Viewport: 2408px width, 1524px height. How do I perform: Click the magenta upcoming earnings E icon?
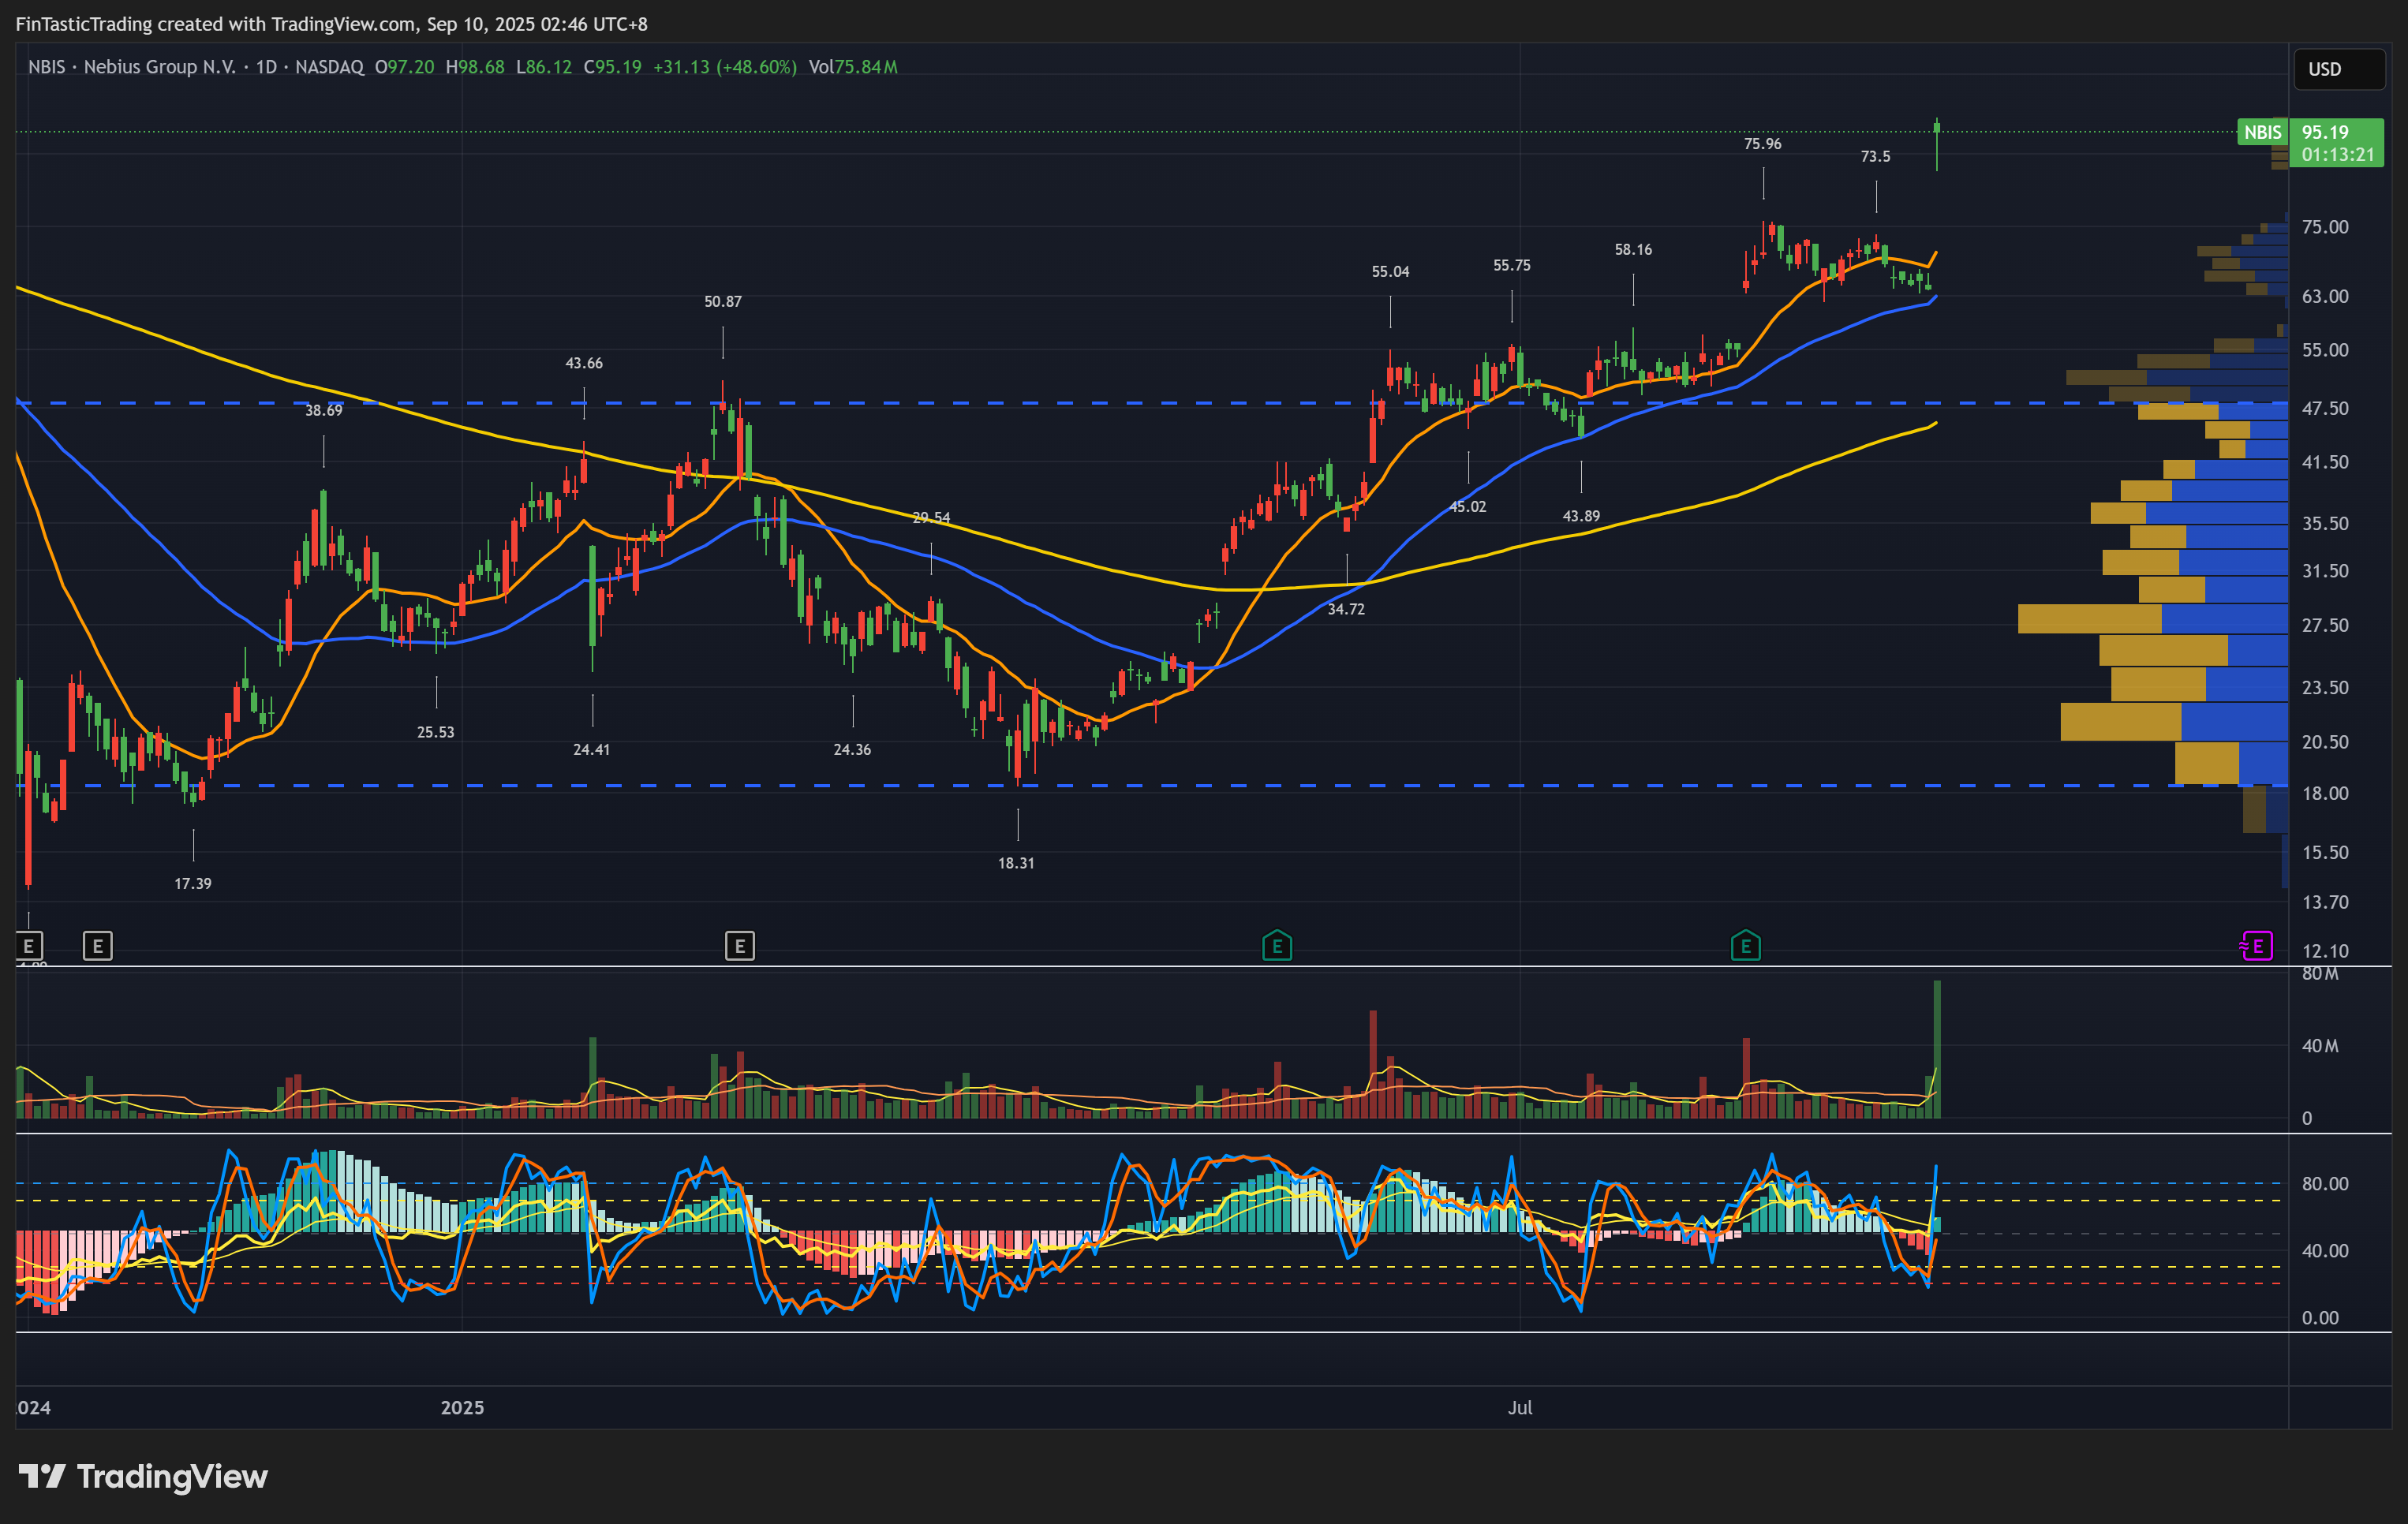[2257, 945]
